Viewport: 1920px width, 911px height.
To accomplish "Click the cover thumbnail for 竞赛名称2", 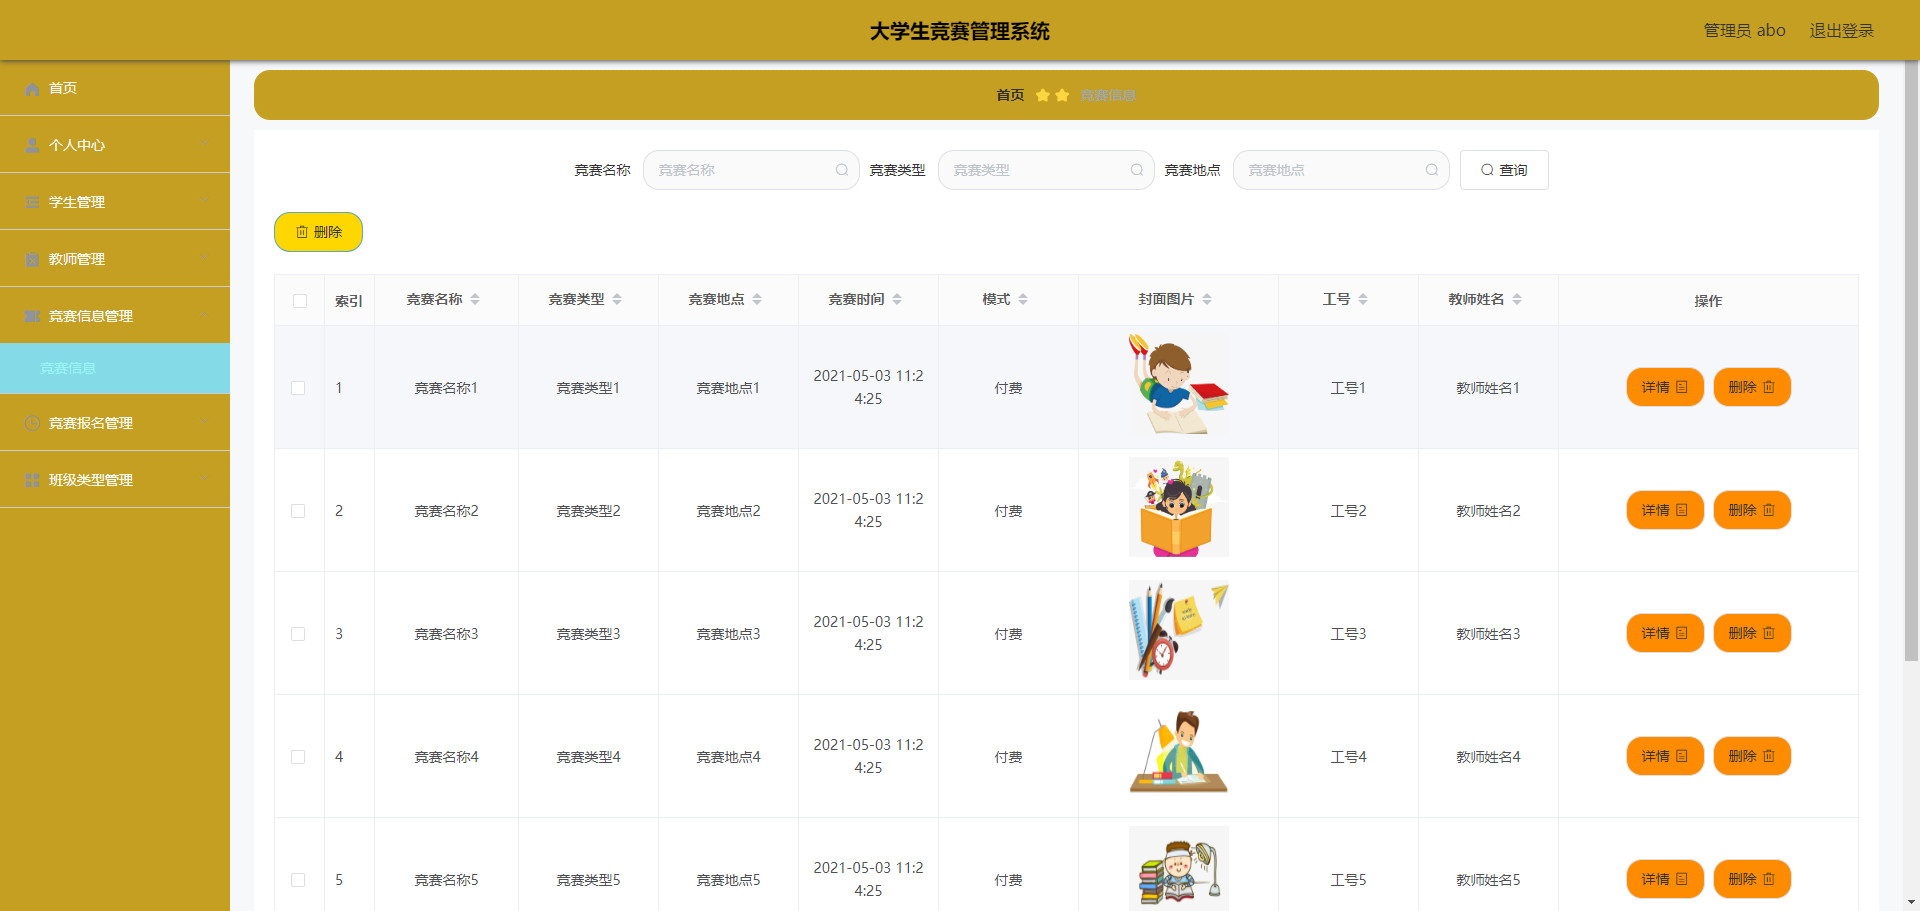I will (x=1179, y=507).
